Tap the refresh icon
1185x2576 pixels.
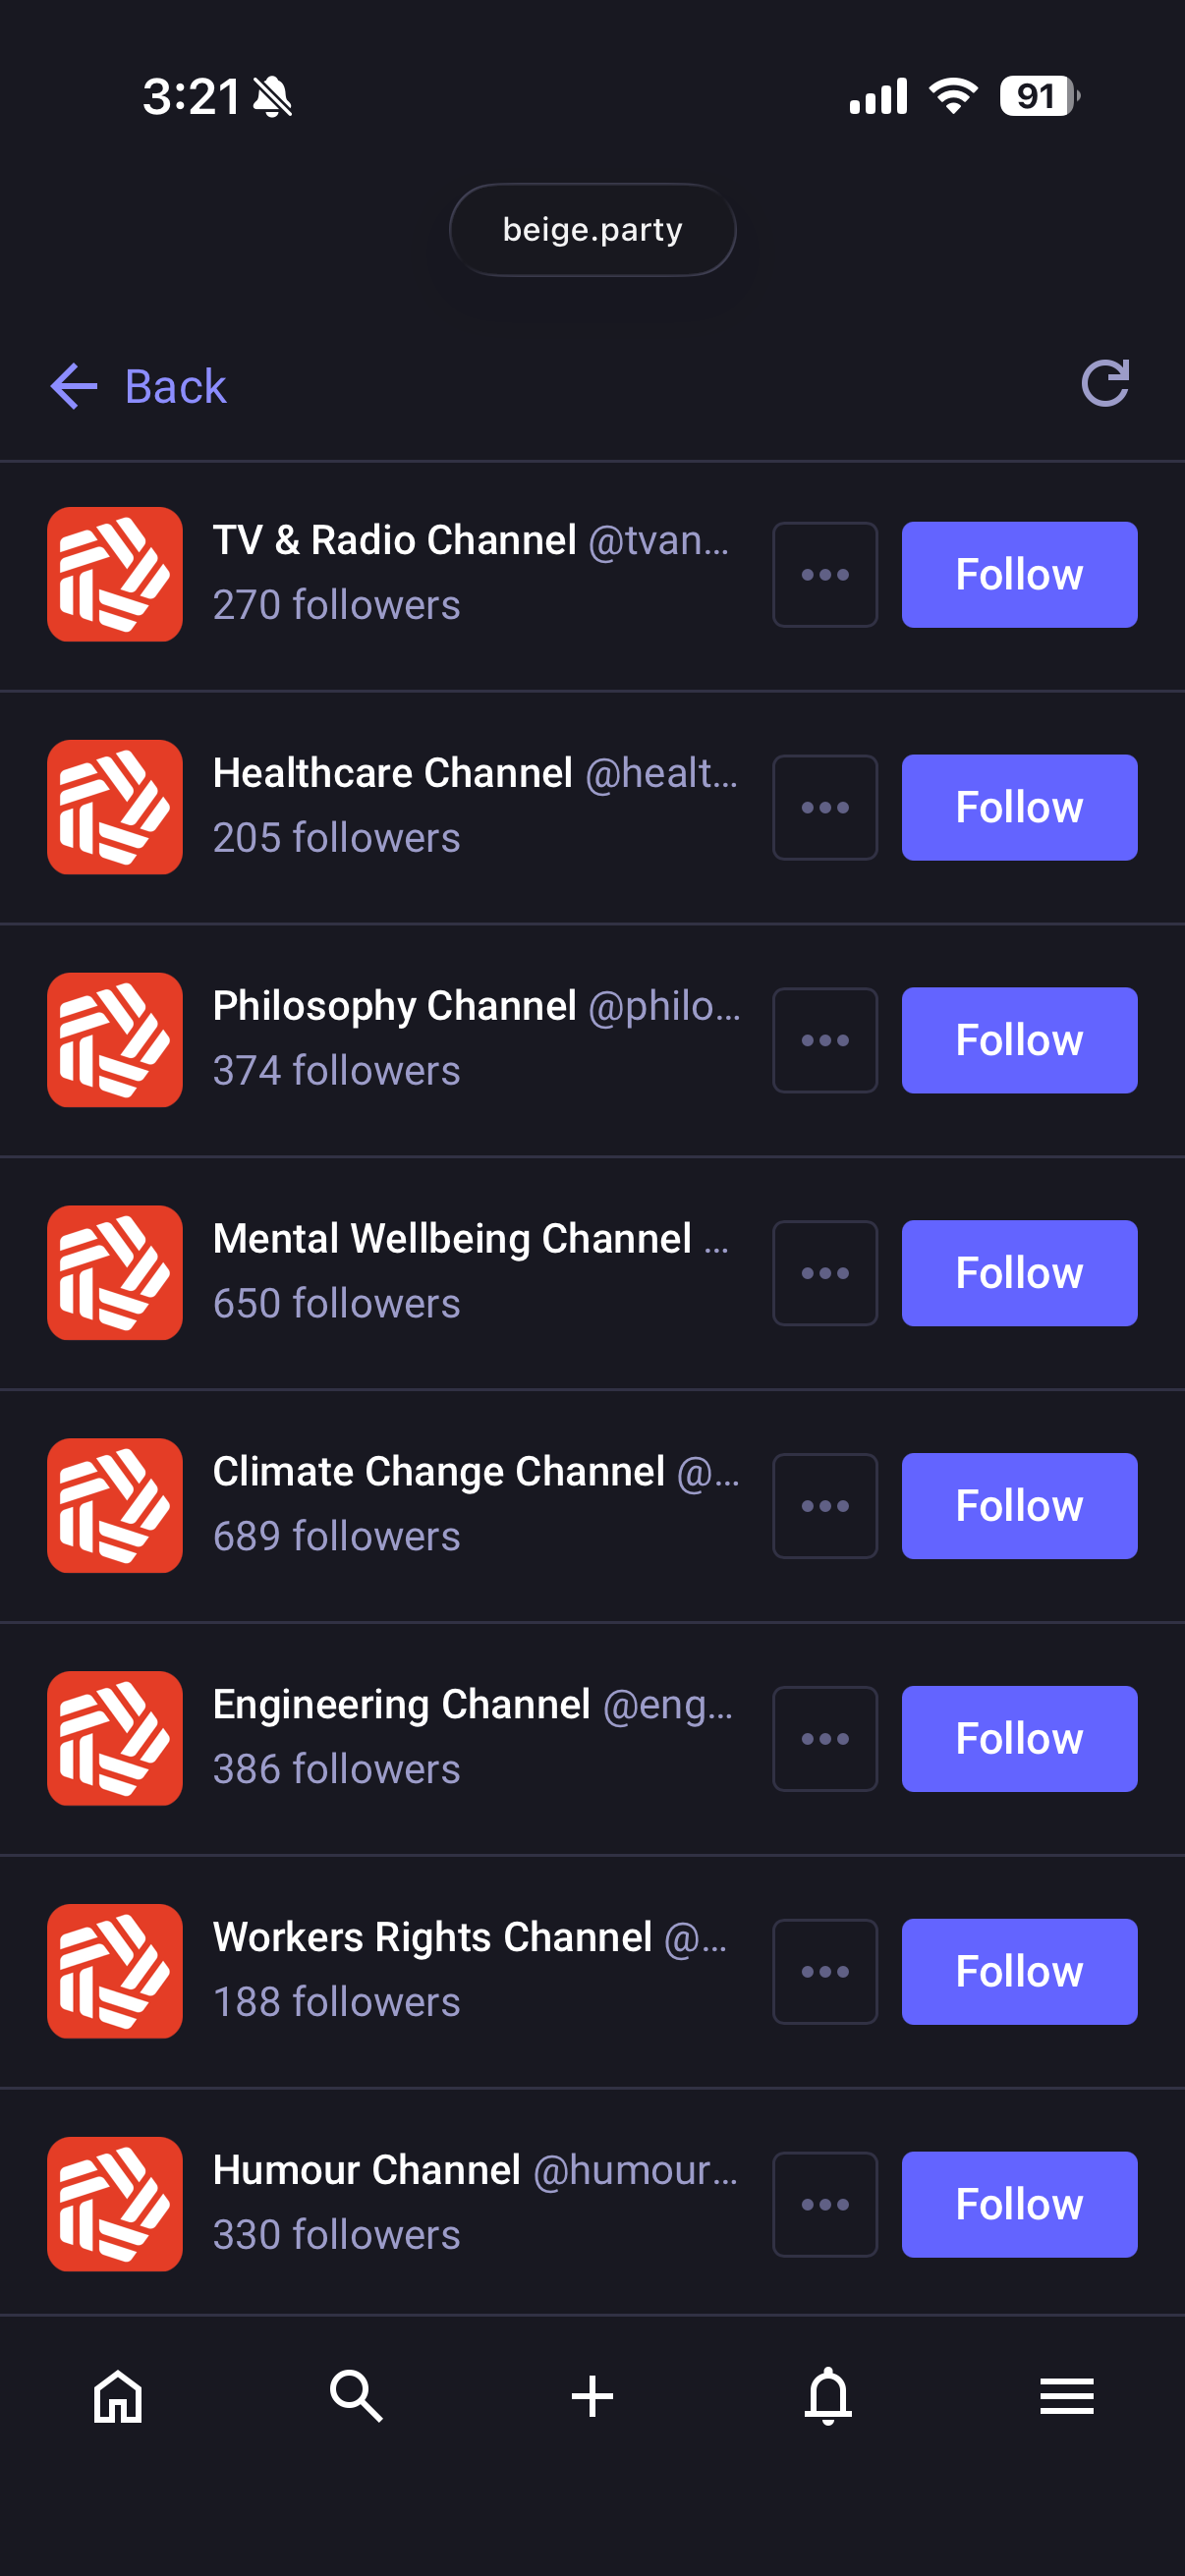coord(1104,384)
